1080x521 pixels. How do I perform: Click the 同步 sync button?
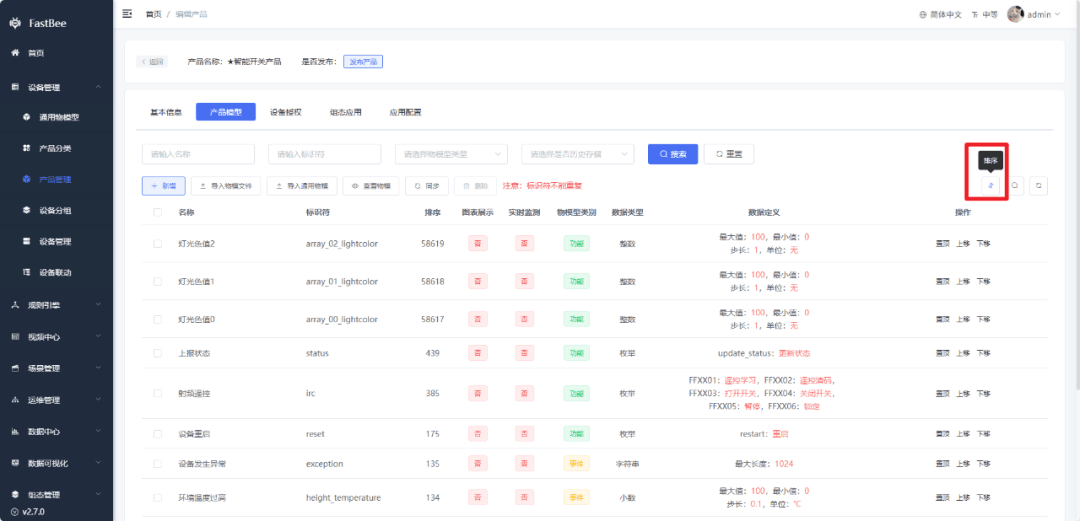427,186
